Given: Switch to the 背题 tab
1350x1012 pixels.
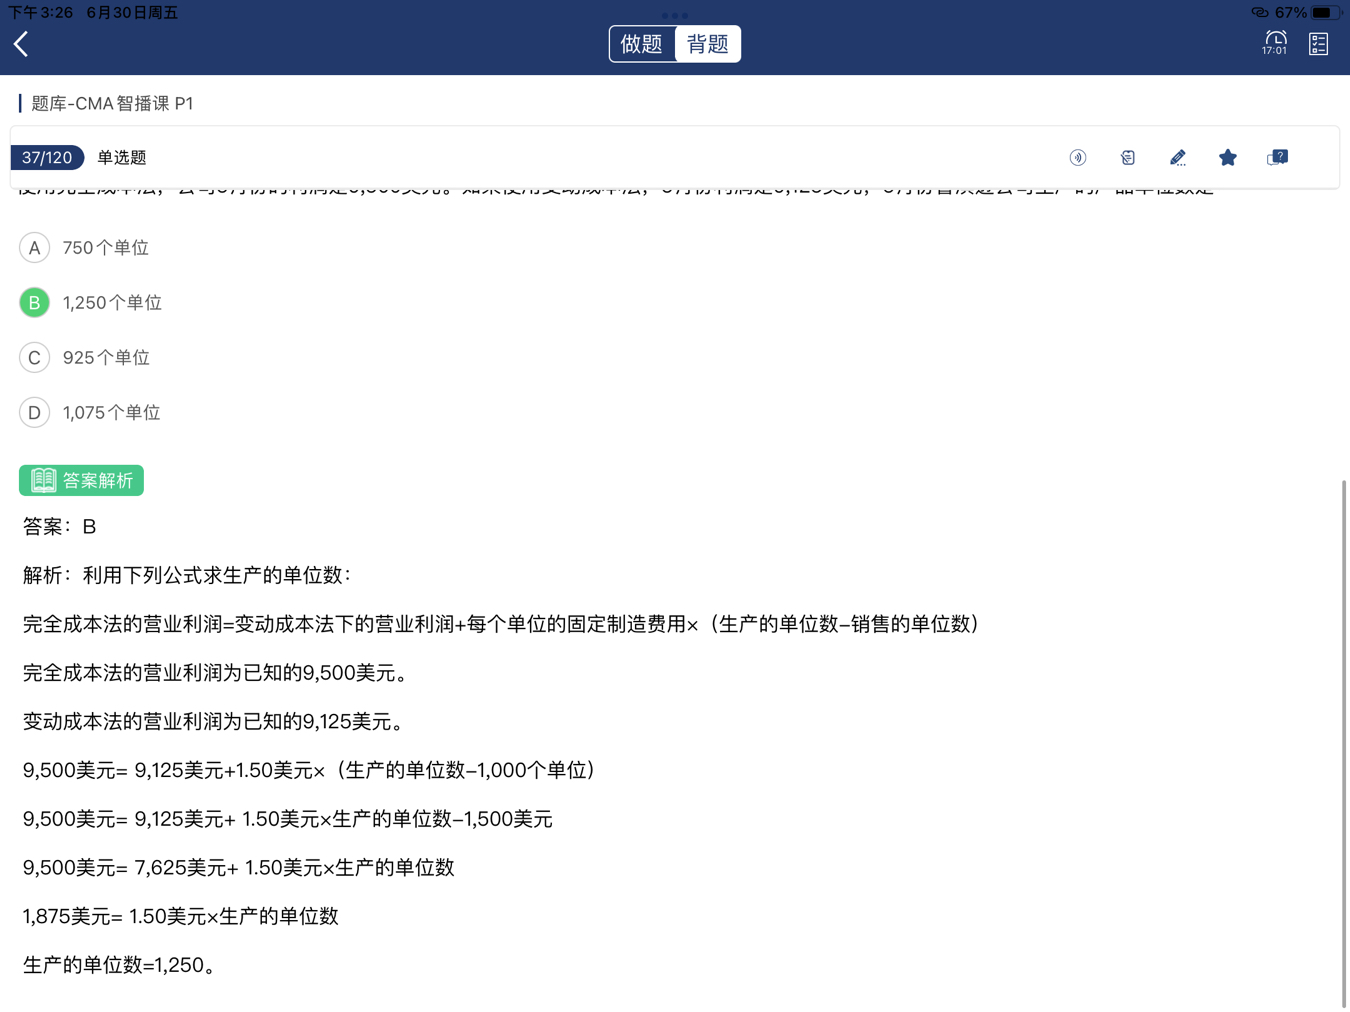Looking at the screenshot, I should 708,44.
